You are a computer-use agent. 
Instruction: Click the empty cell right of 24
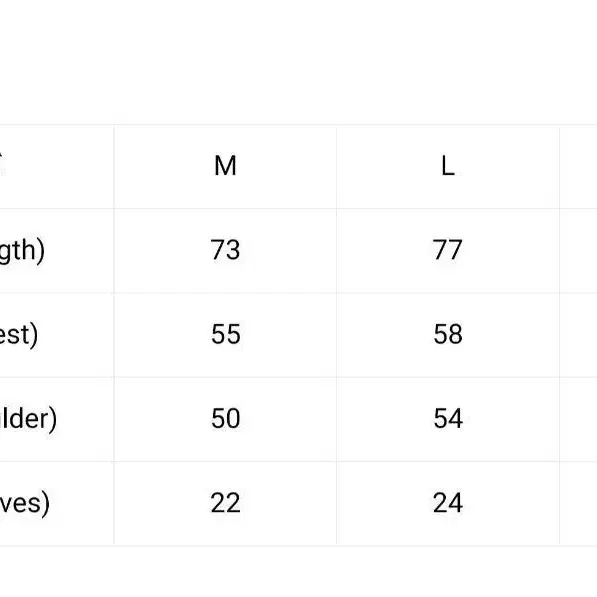(578, 503)
